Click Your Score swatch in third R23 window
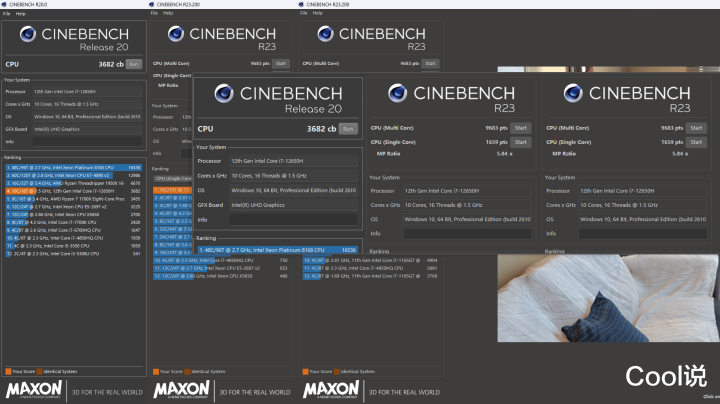Image resolution: width=720 pixels, height=404 pixels. pos(305,371)
